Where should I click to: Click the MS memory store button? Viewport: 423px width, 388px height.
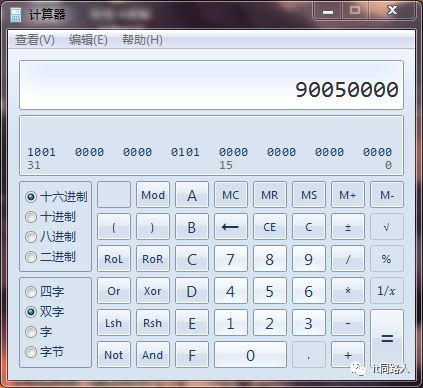[309, 195]
